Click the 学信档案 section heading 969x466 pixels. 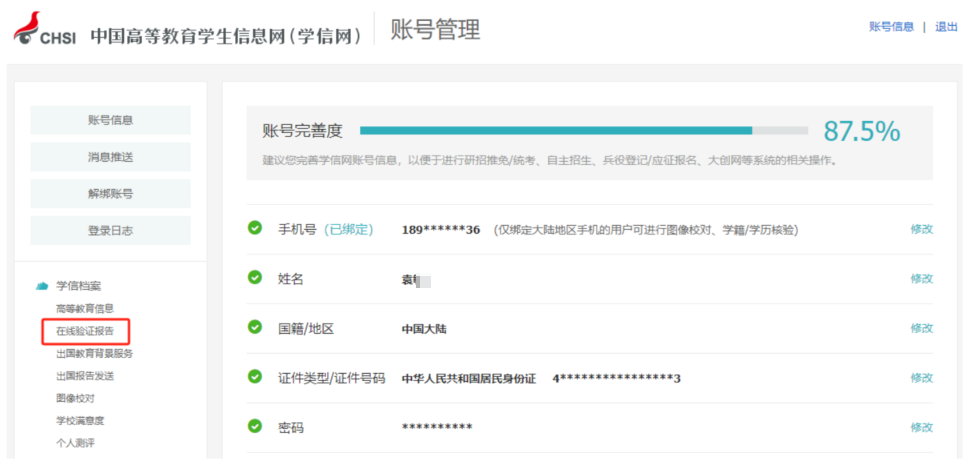tap(79, 286)
